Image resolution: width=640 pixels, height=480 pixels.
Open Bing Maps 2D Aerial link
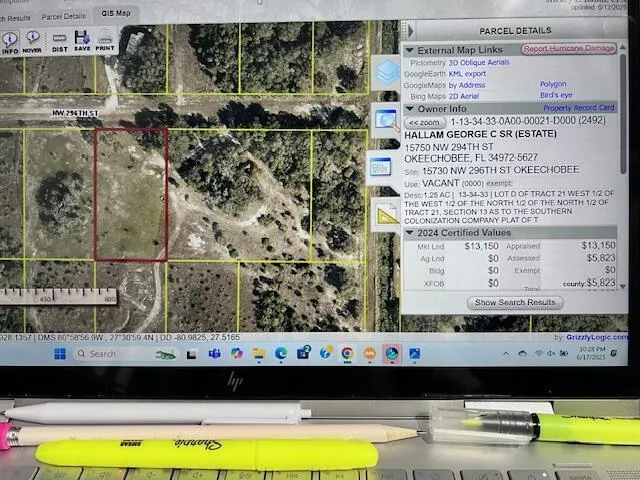[x=464, y=96]
